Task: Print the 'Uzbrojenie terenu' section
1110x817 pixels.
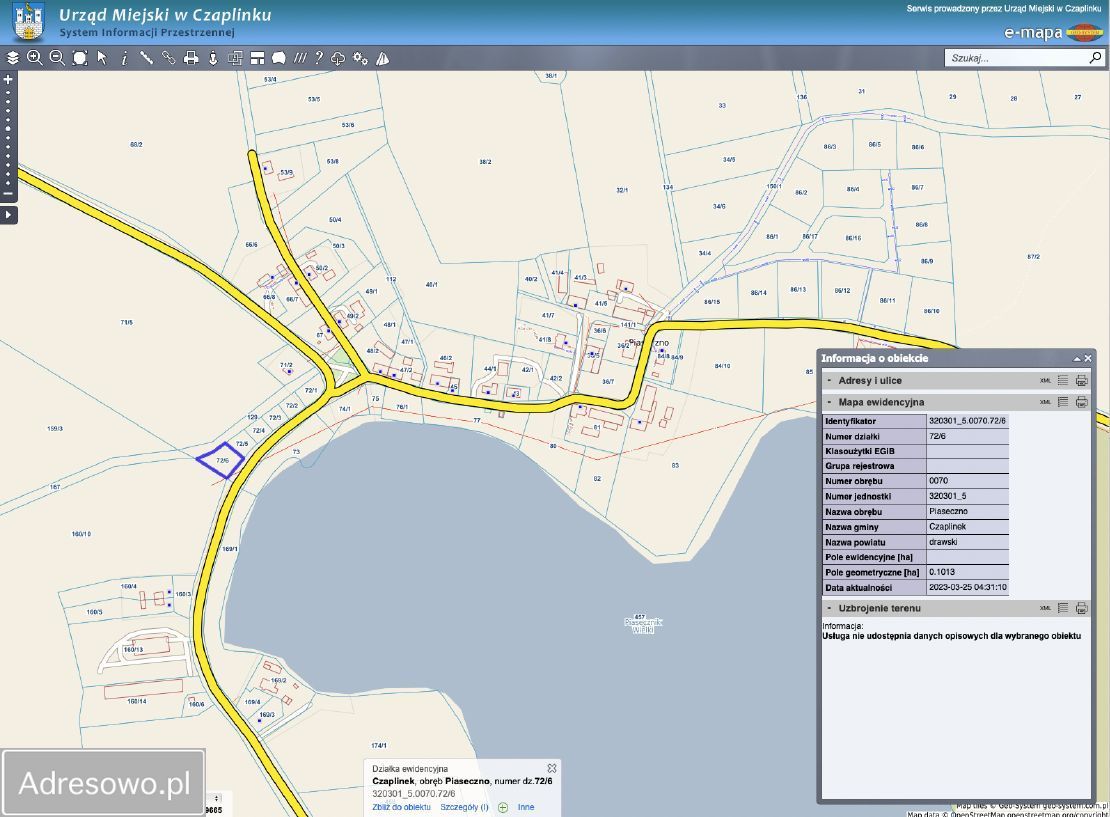Action: 1081,608
